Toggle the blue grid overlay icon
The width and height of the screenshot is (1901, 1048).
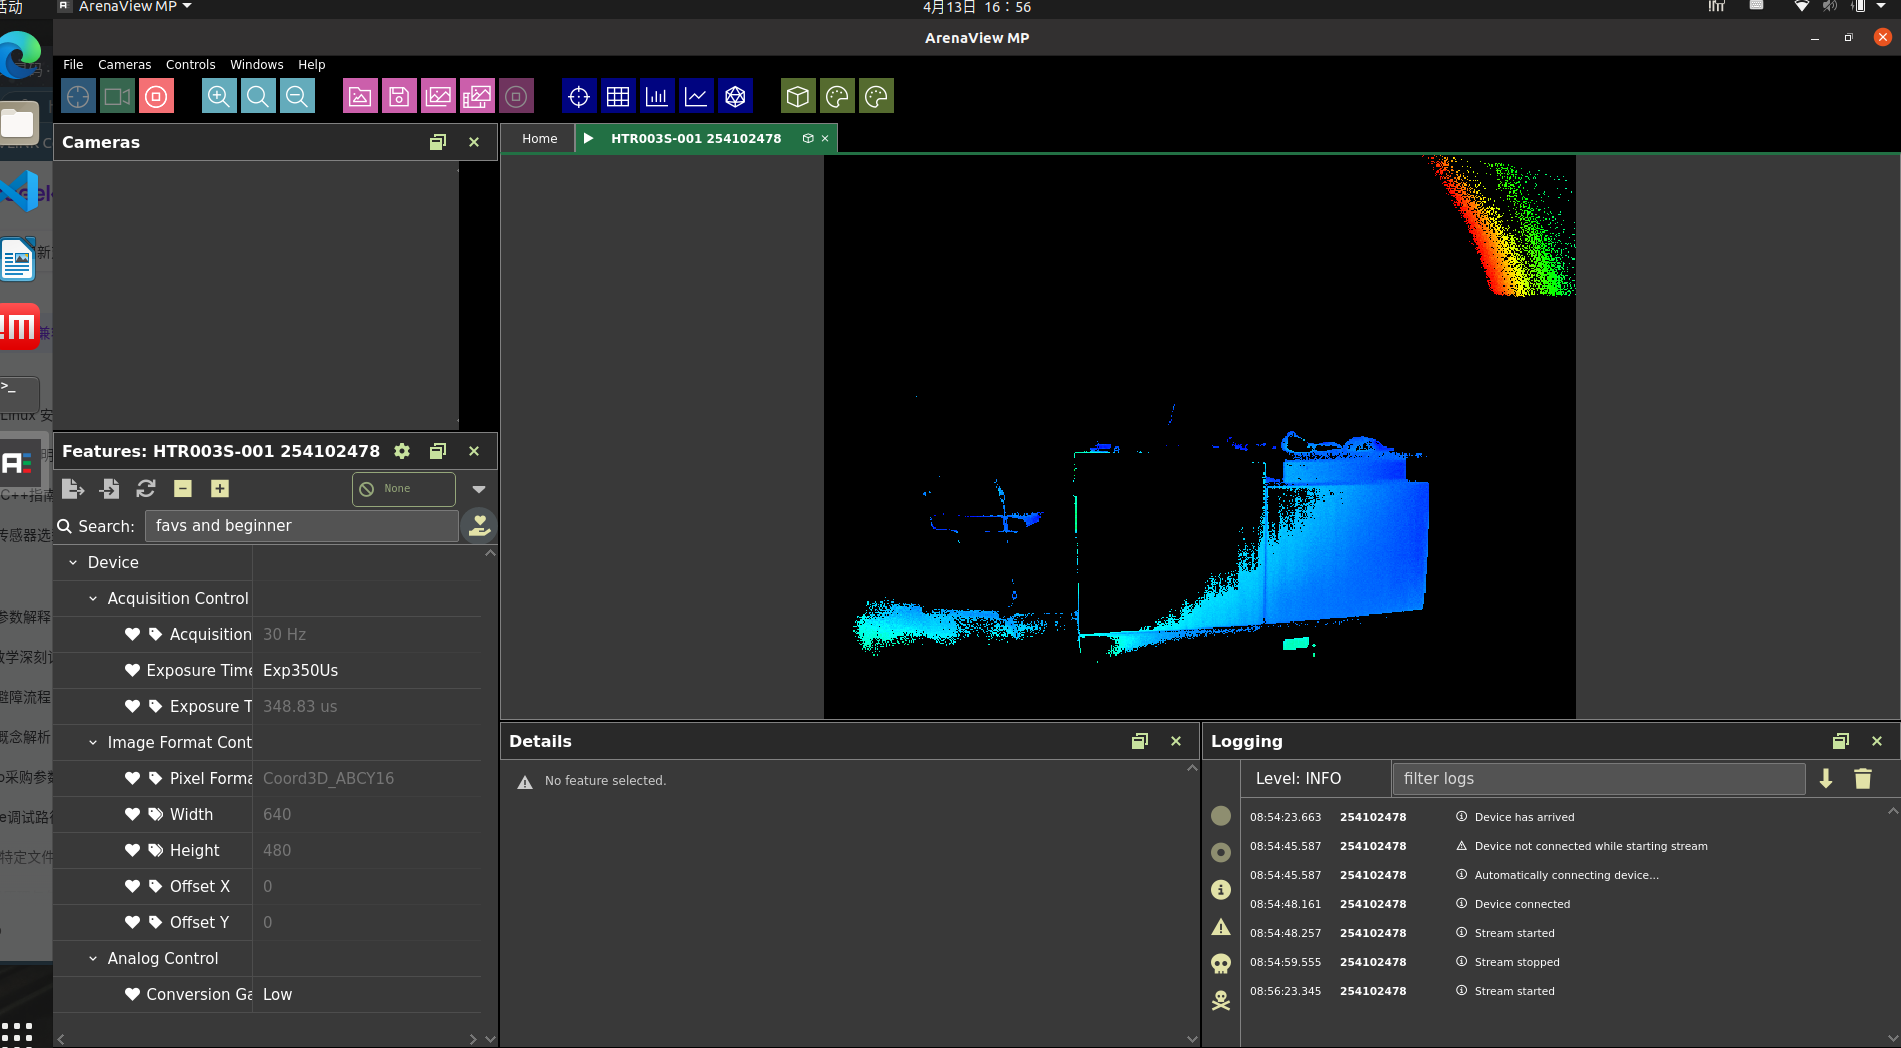[x=618, y=97]
